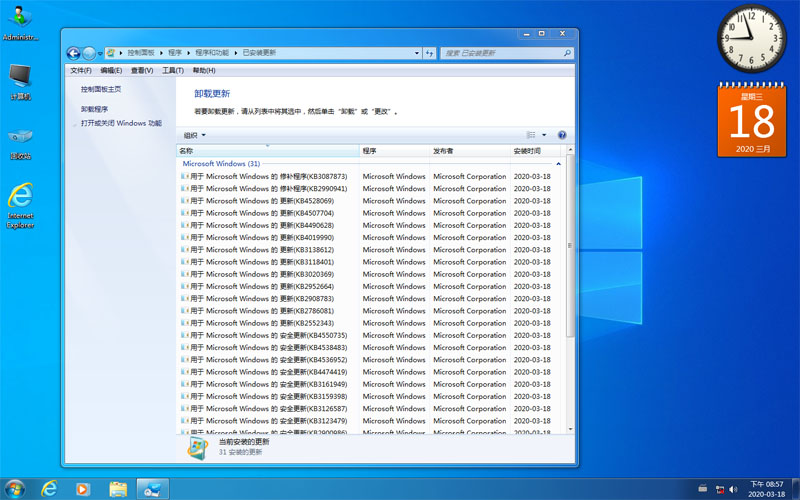Sort by the 发布者 column header

(470, 151)
